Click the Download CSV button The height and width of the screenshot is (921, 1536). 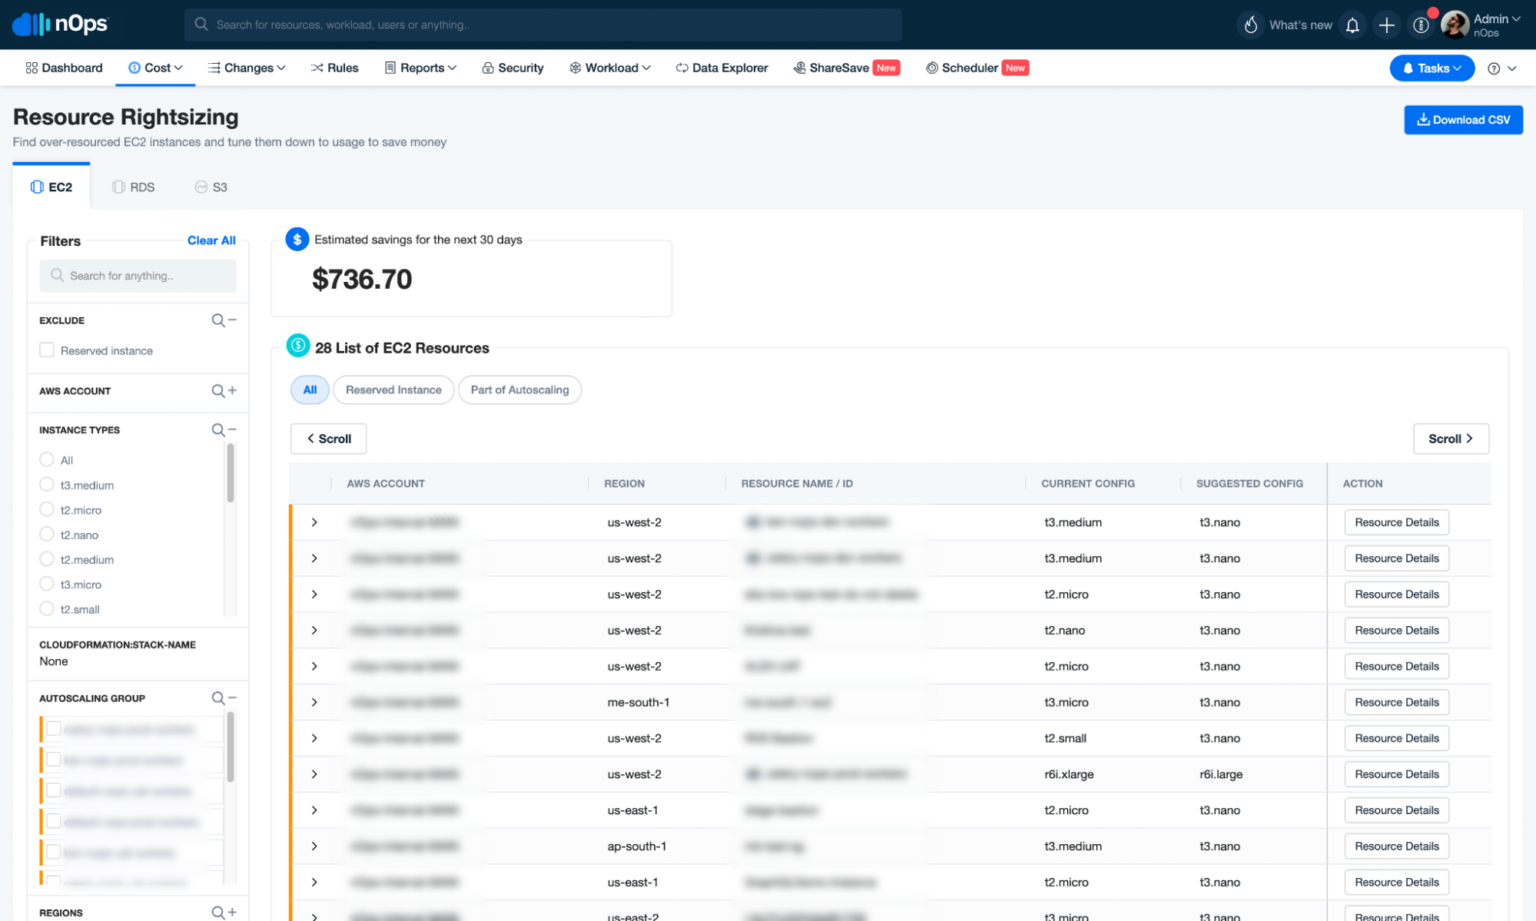[1463, 119]
